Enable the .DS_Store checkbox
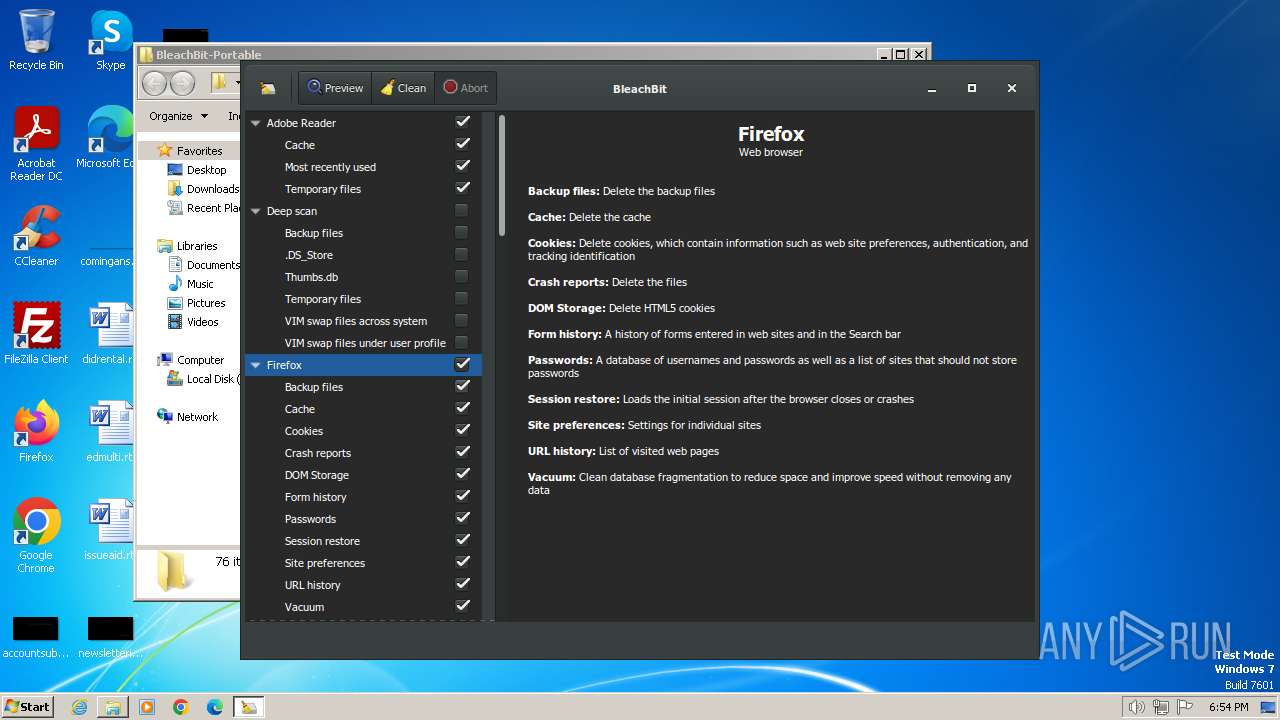This screenshot has width=1280, height=720. tap(461, 254)
